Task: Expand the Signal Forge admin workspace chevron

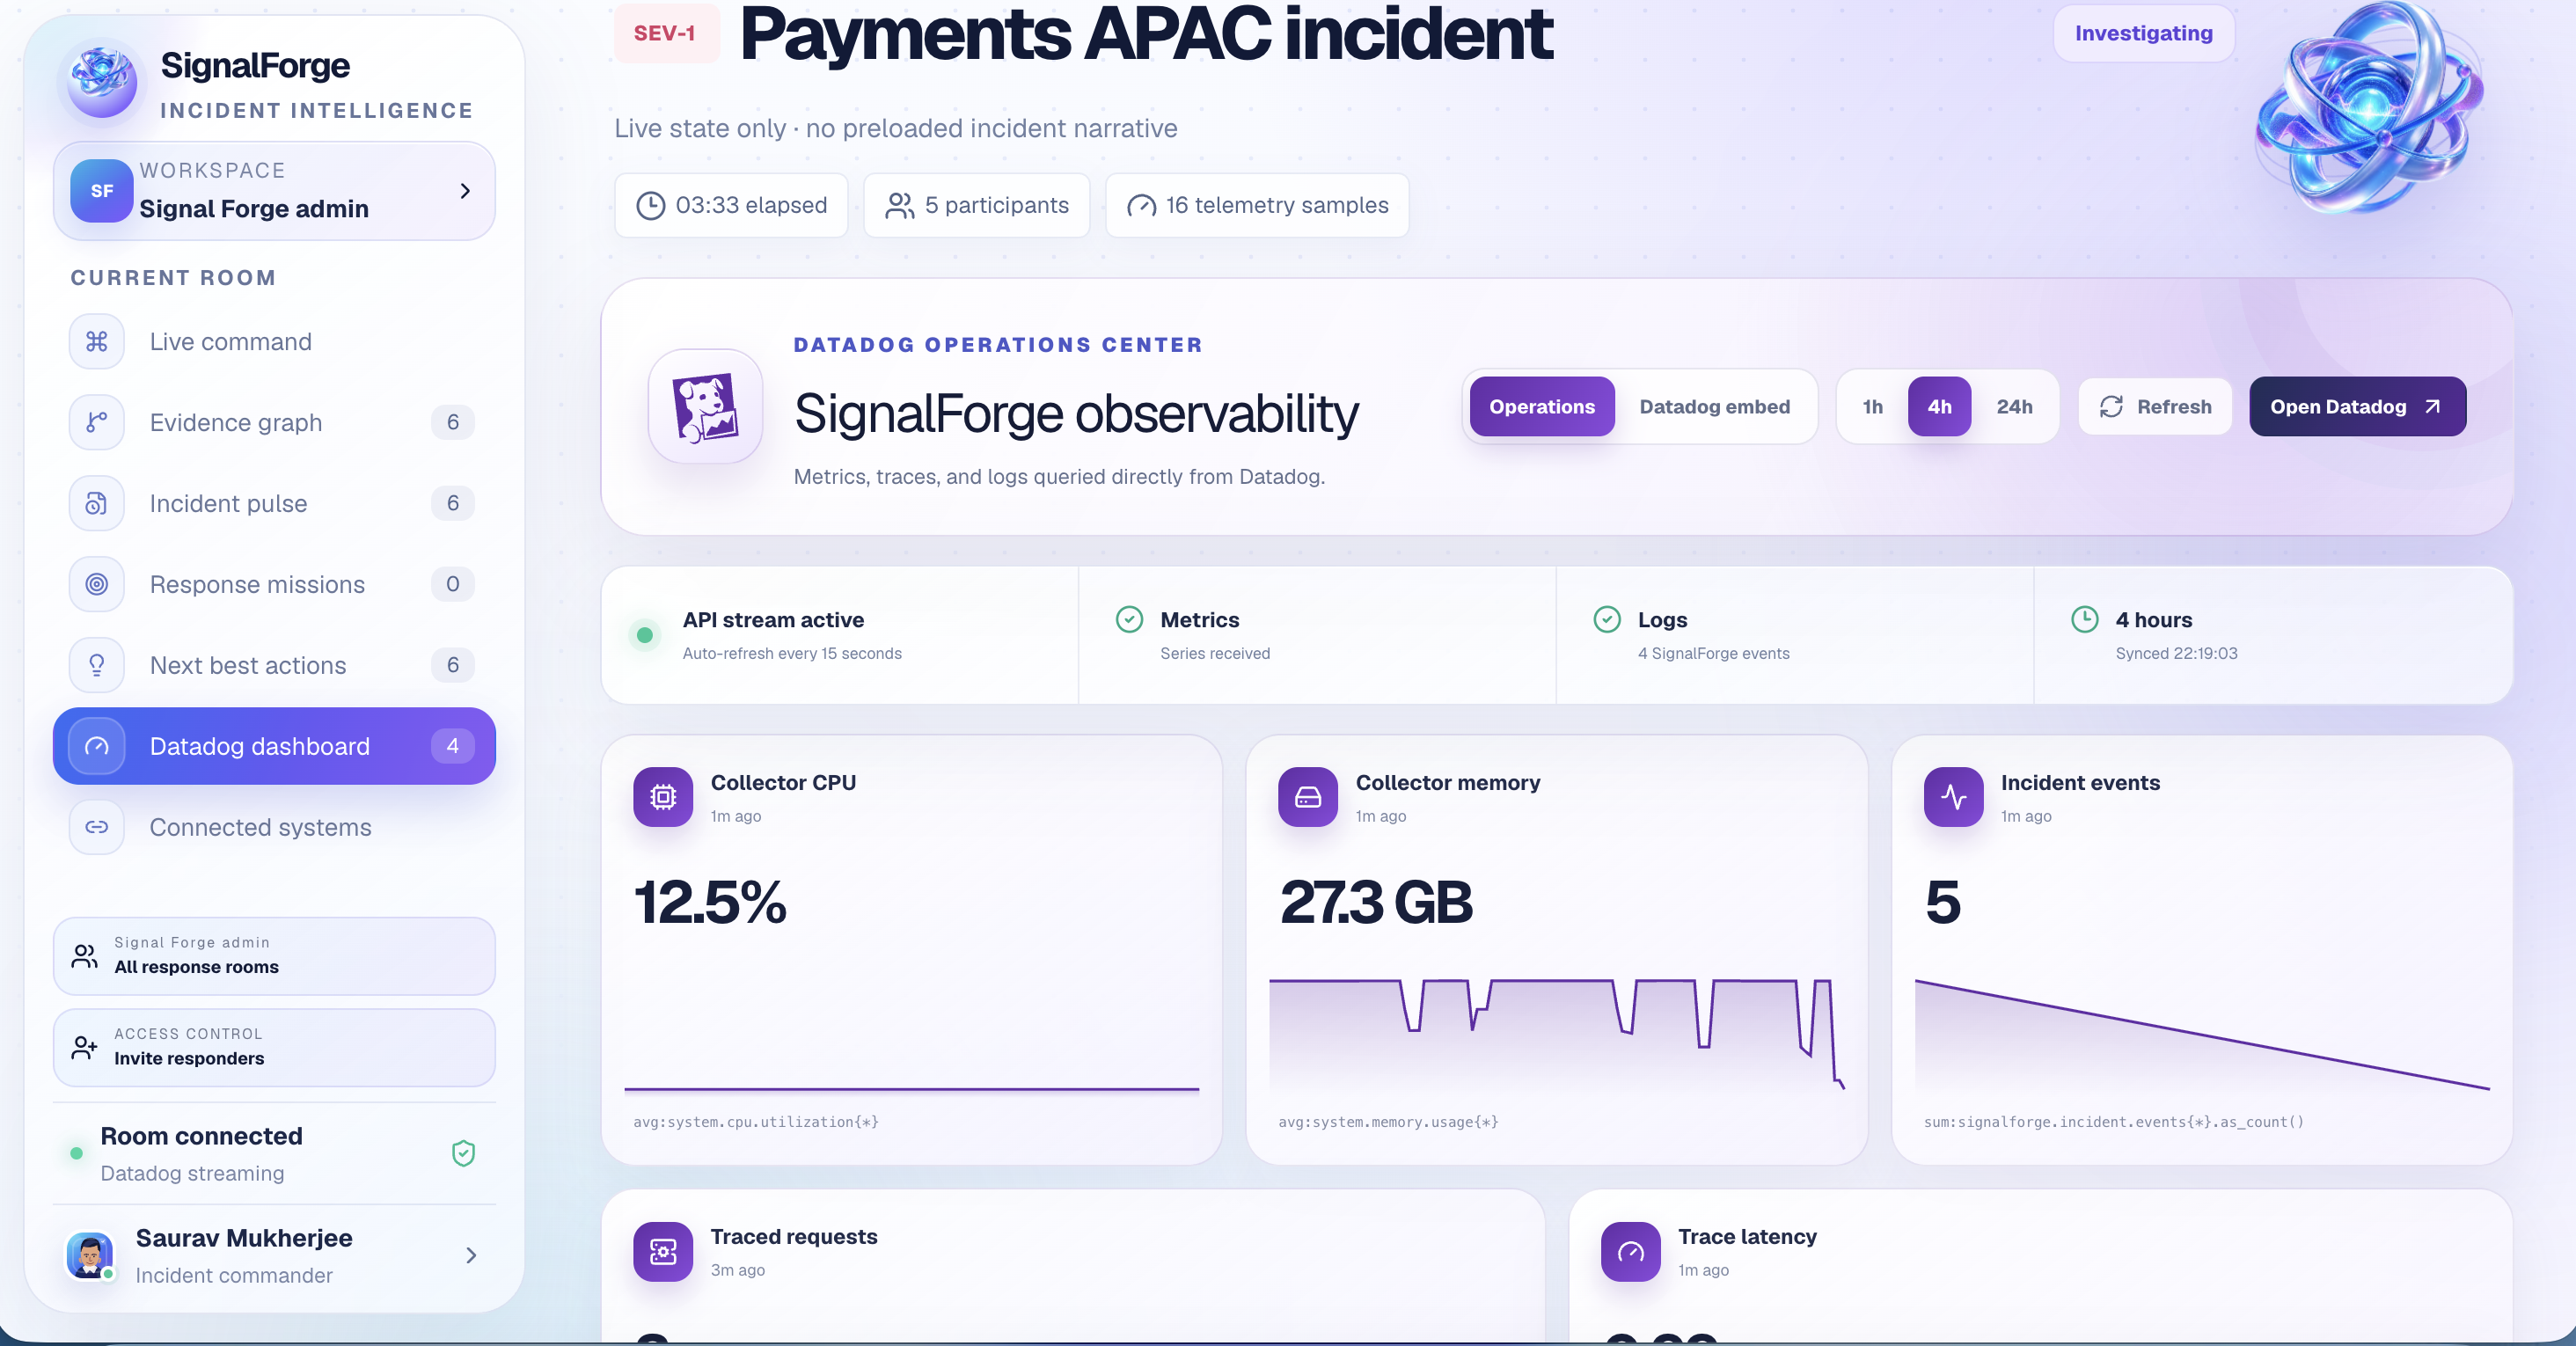Action: coord(465,191)
